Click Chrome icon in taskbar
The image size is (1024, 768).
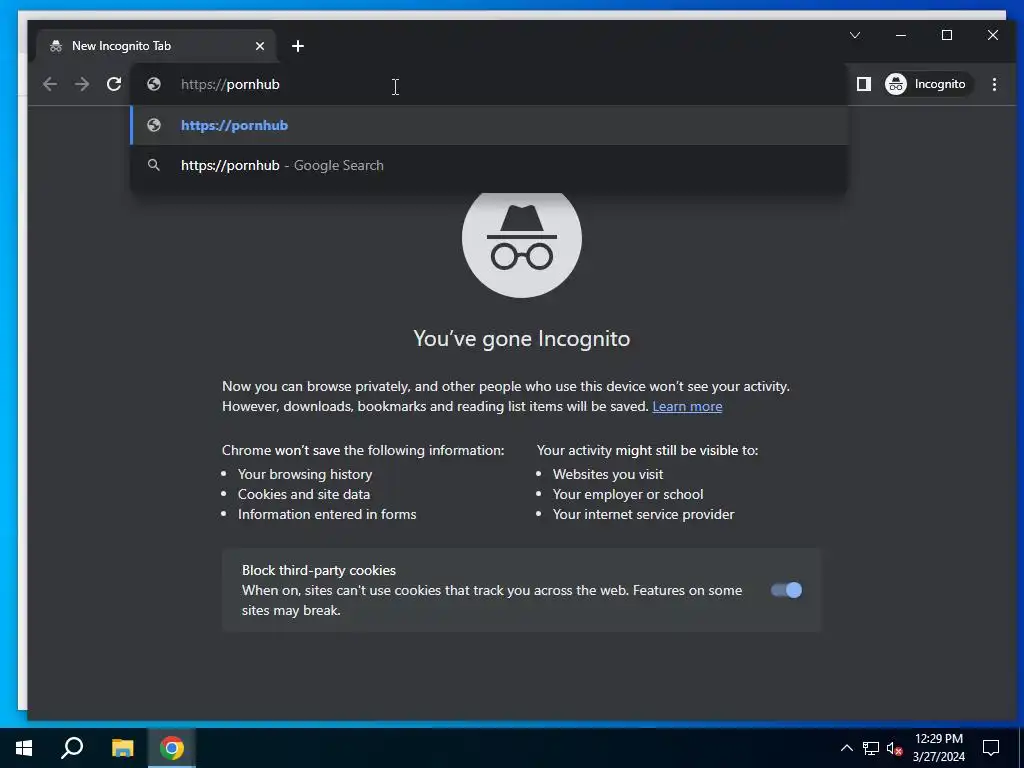pyautogui.click(x=172, y=748)
